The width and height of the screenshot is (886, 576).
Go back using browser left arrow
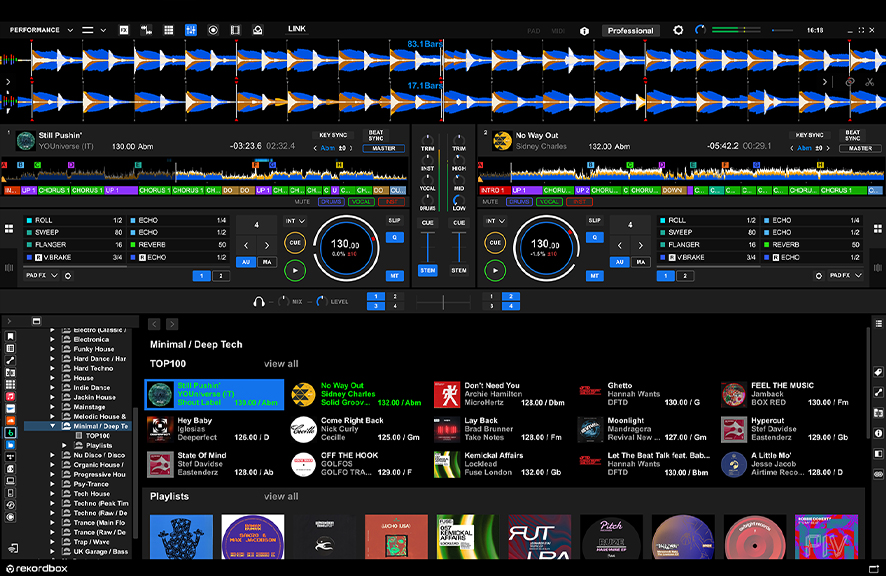155,324
